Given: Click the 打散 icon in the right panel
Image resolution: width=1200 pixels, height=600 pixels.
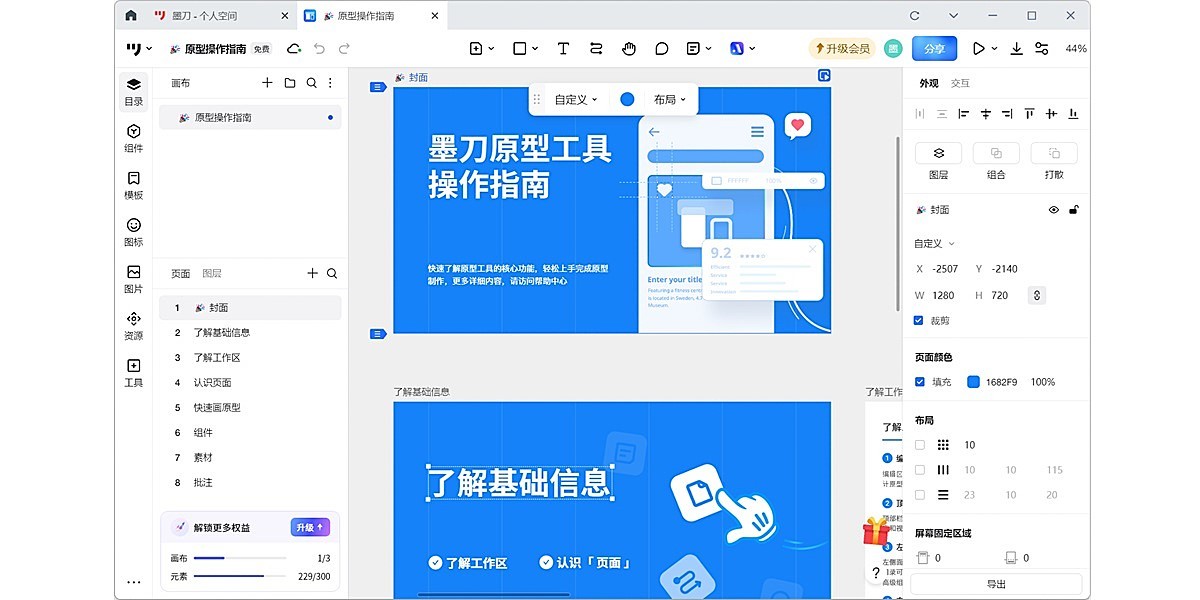Looking at the screenshot, I should 1054,152.
